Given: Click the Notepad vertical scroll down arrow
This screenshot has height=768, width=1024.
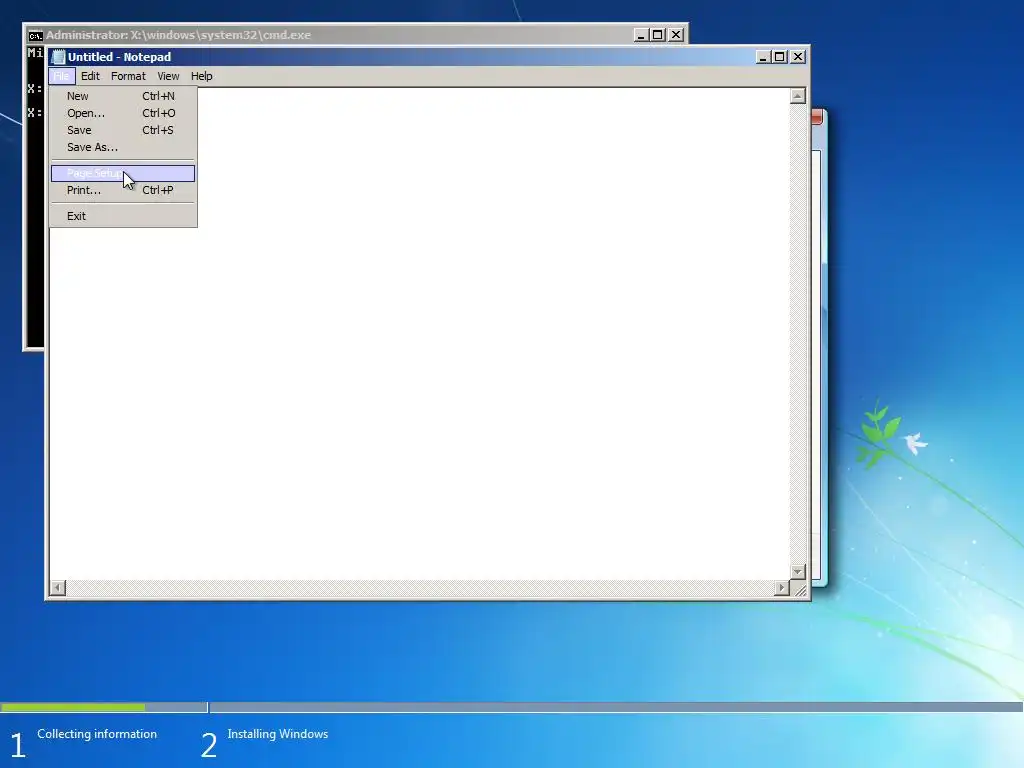Looking at the screenshot, I should click(797, 571).
